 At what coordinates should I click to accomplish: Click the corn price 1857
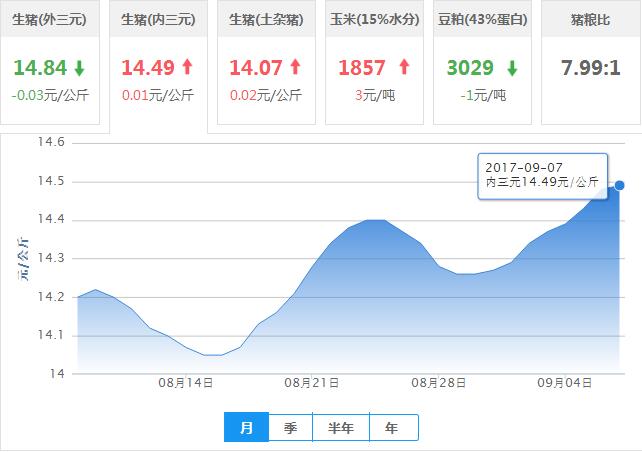coord(362,68)
